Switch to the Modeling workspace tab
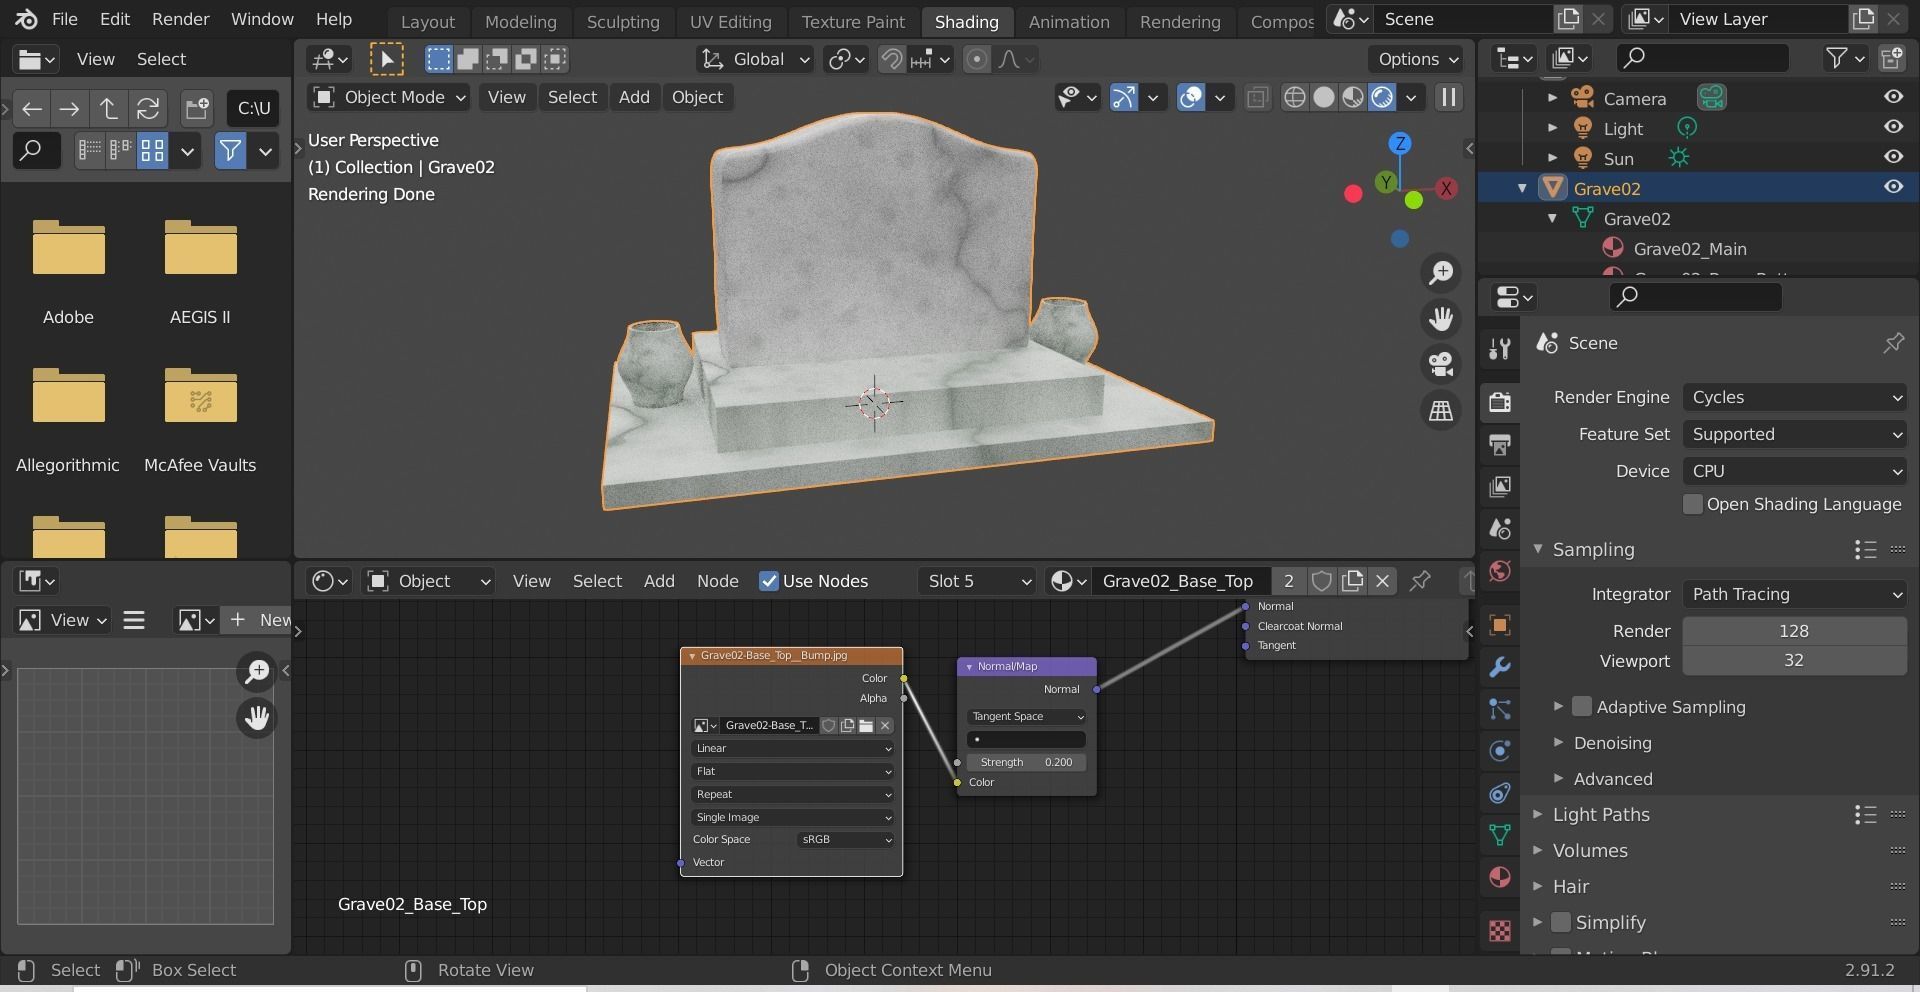 pos(520,21)
